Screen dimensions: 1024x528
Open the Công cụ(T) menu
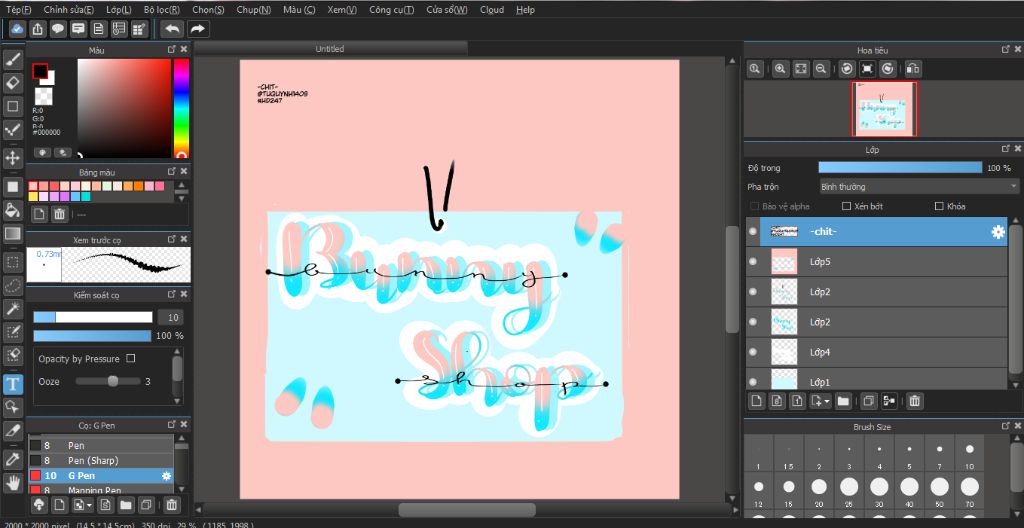[x=391, y=10]
